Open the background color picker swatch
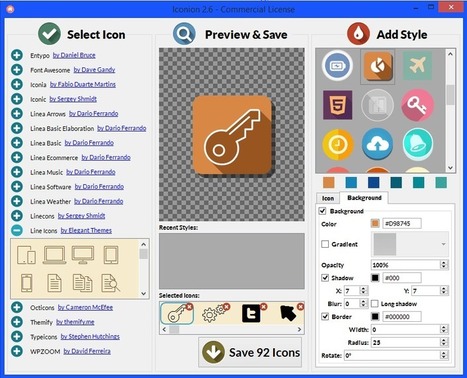The width and height of the screenshot is (467, 378). click(x=375, y=223)
